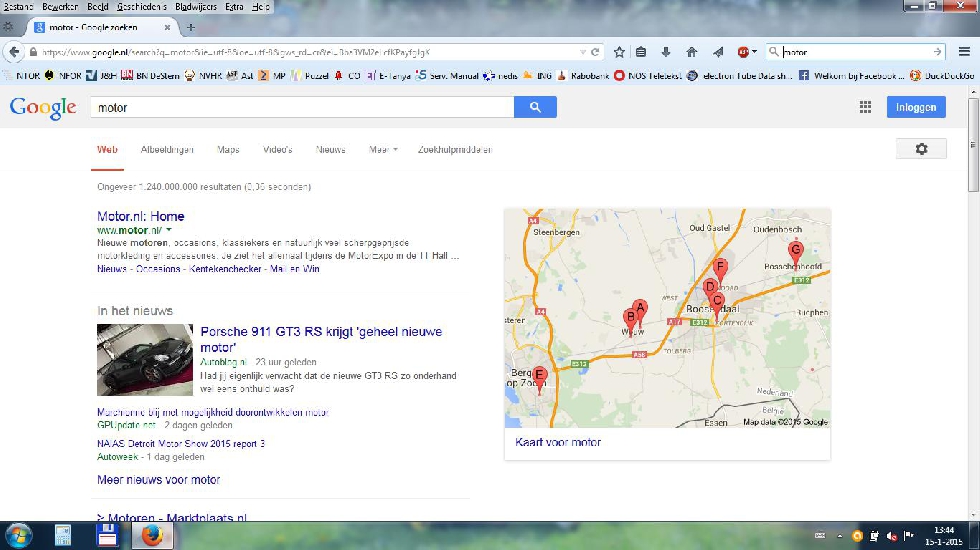Open the DuckDuckGo bookmark
Image resolution: width=980 pixels, height=550 pixels.
942,76
